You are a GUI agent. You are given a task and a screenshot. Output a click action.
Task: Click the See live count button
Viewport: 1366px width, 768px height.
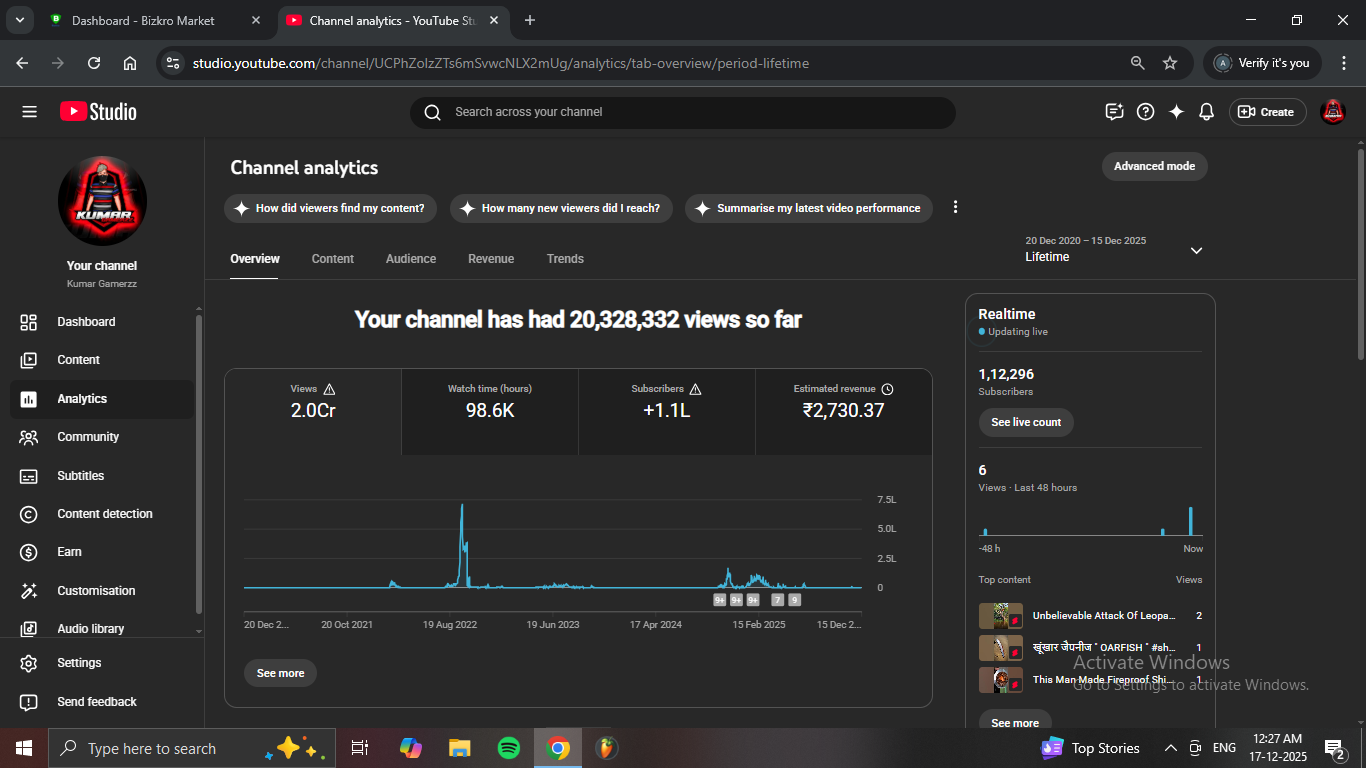1026,422
